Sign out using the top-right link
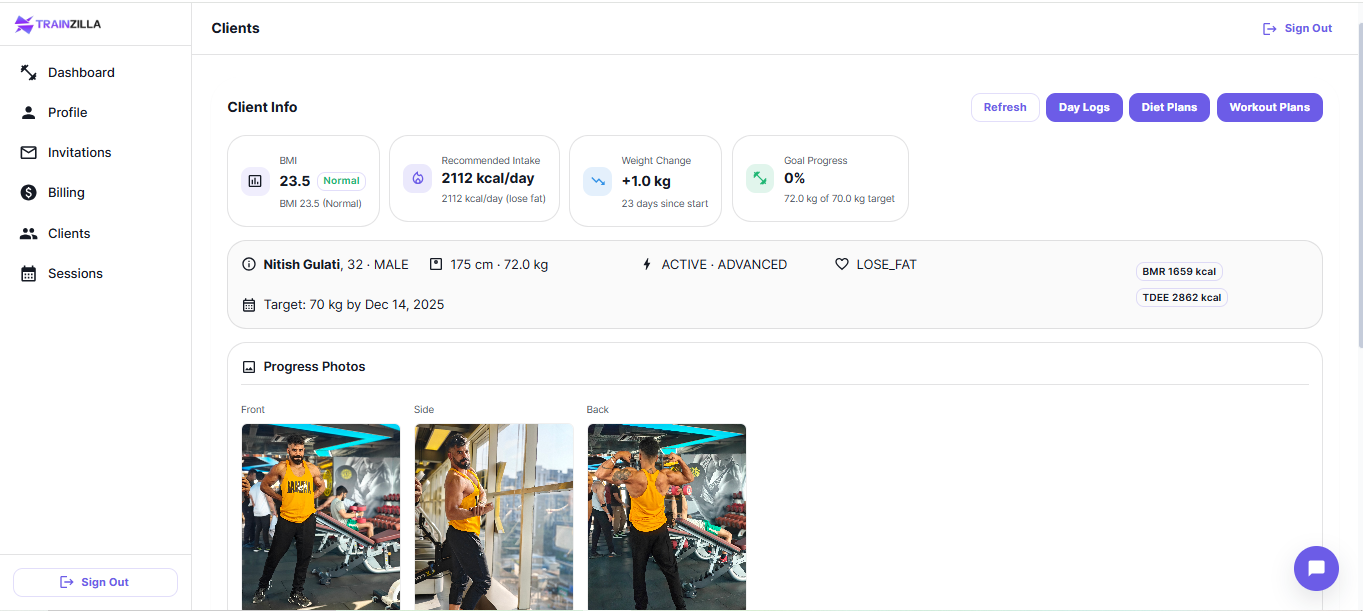 1297,28
